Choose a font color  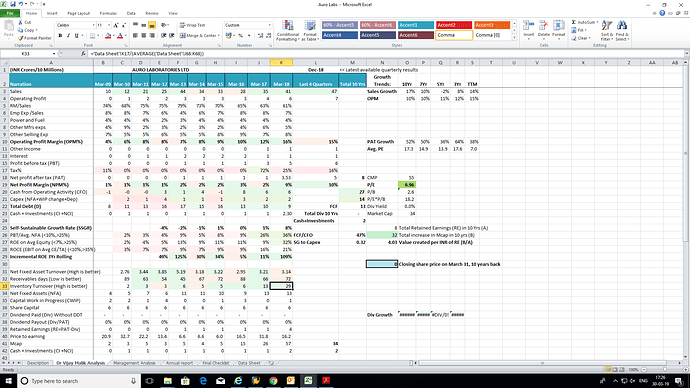(x=120, y=36)
